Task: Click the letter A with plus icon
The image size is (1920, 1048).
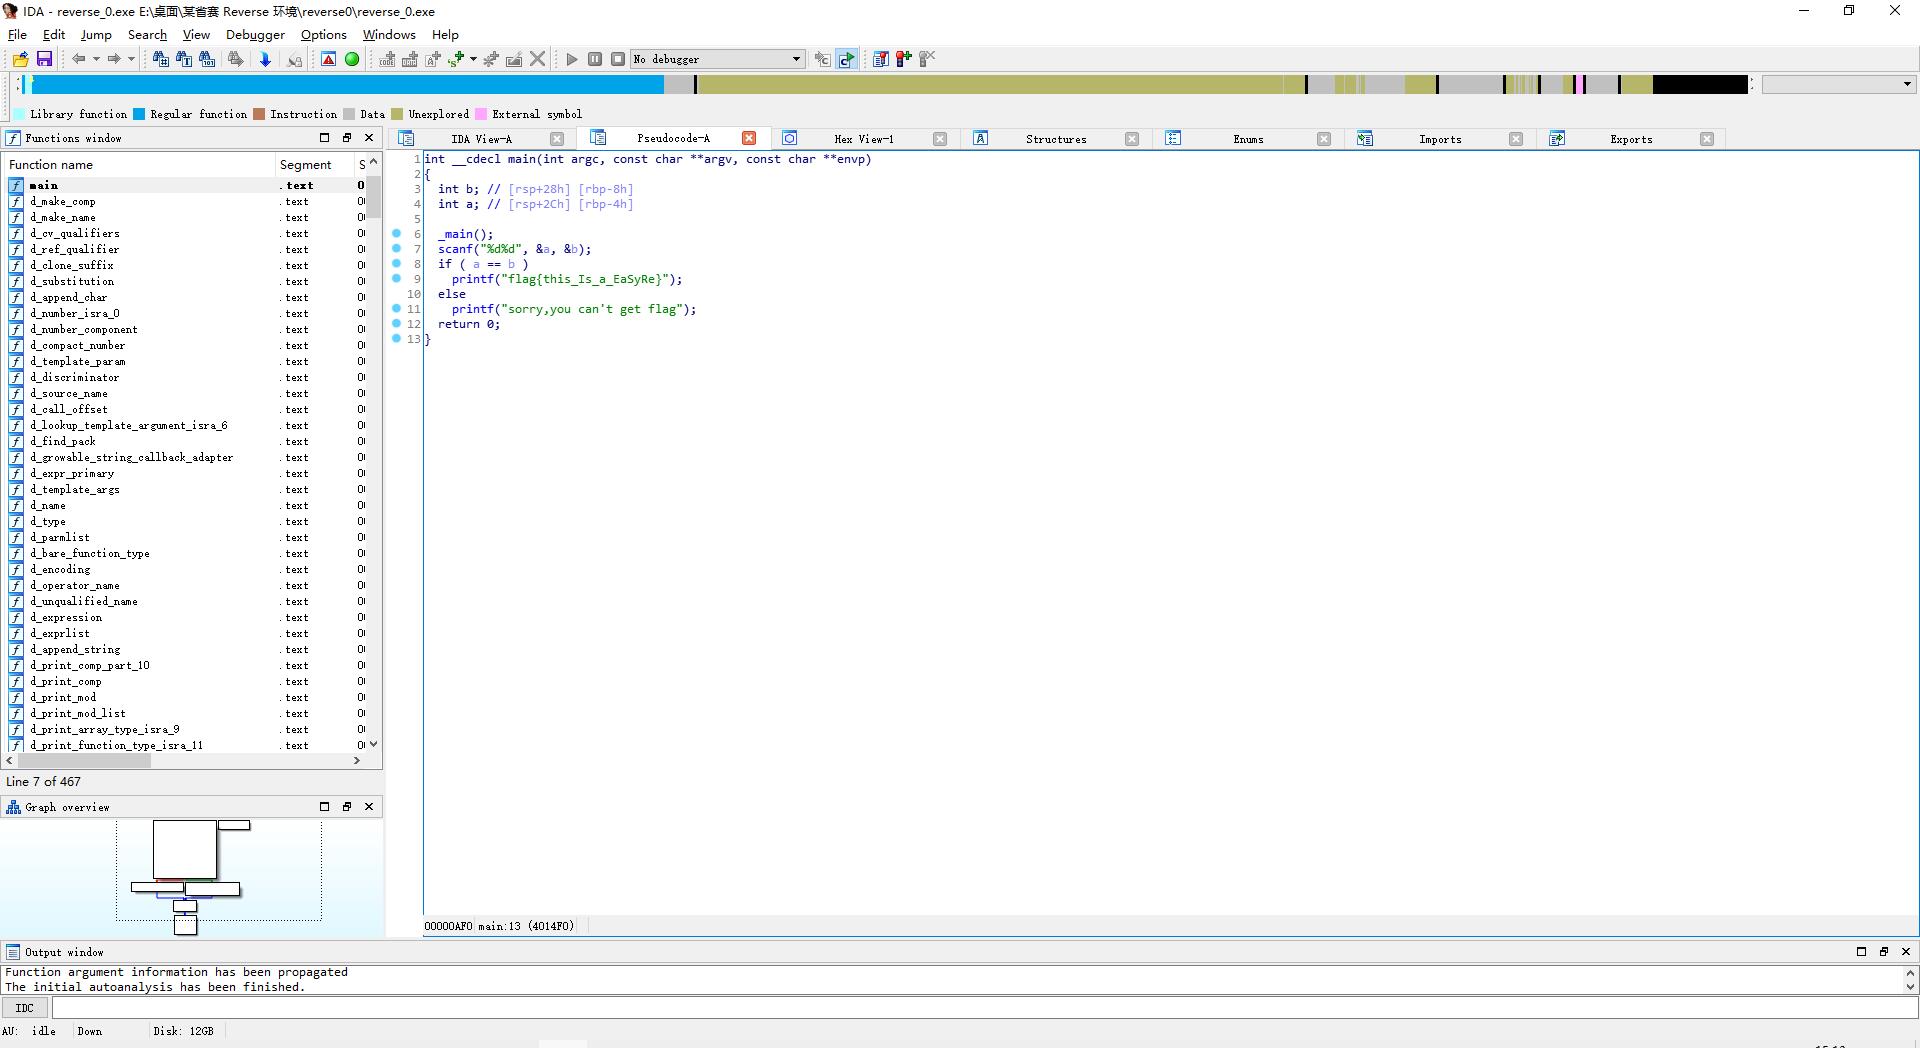Action: pos(433,59)
